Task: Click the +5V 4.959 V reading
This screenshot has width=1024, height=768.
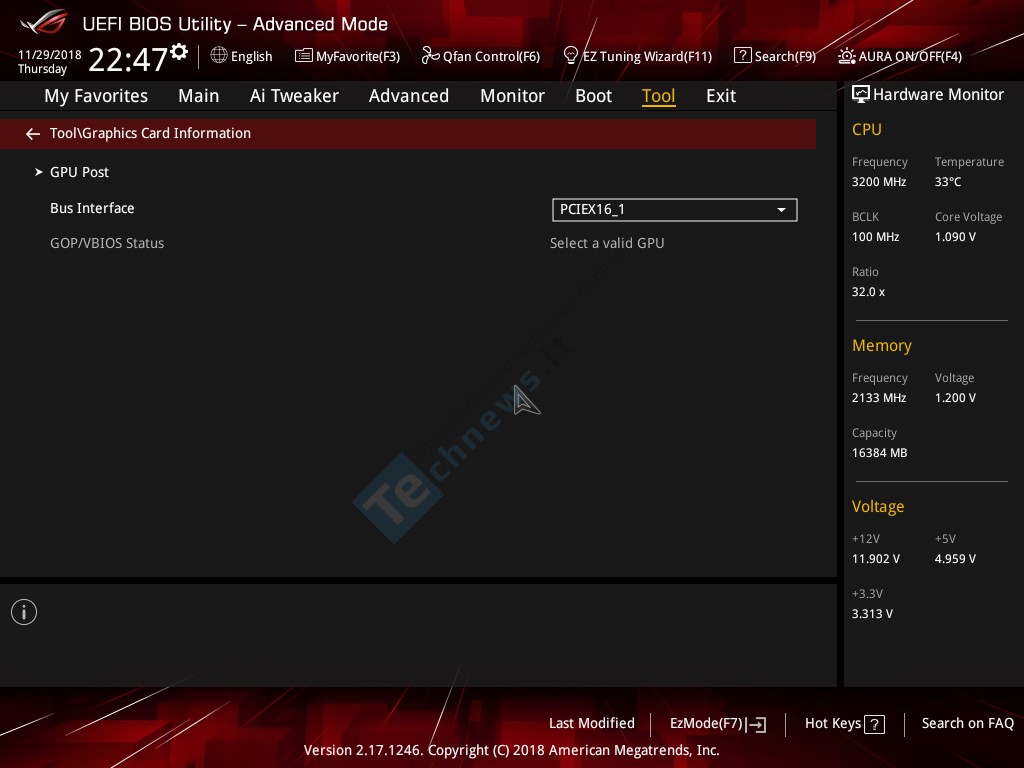Action: pos(955,559)
